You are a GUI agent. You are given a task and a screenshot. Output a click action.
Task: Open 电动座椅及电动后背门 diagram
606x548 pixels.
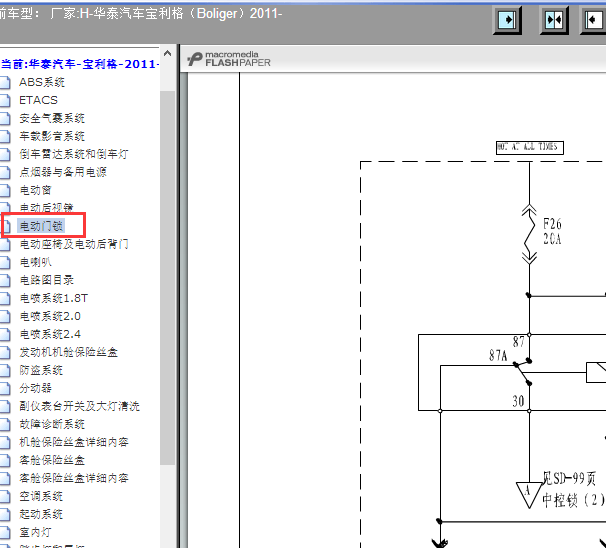click(73, 244)
